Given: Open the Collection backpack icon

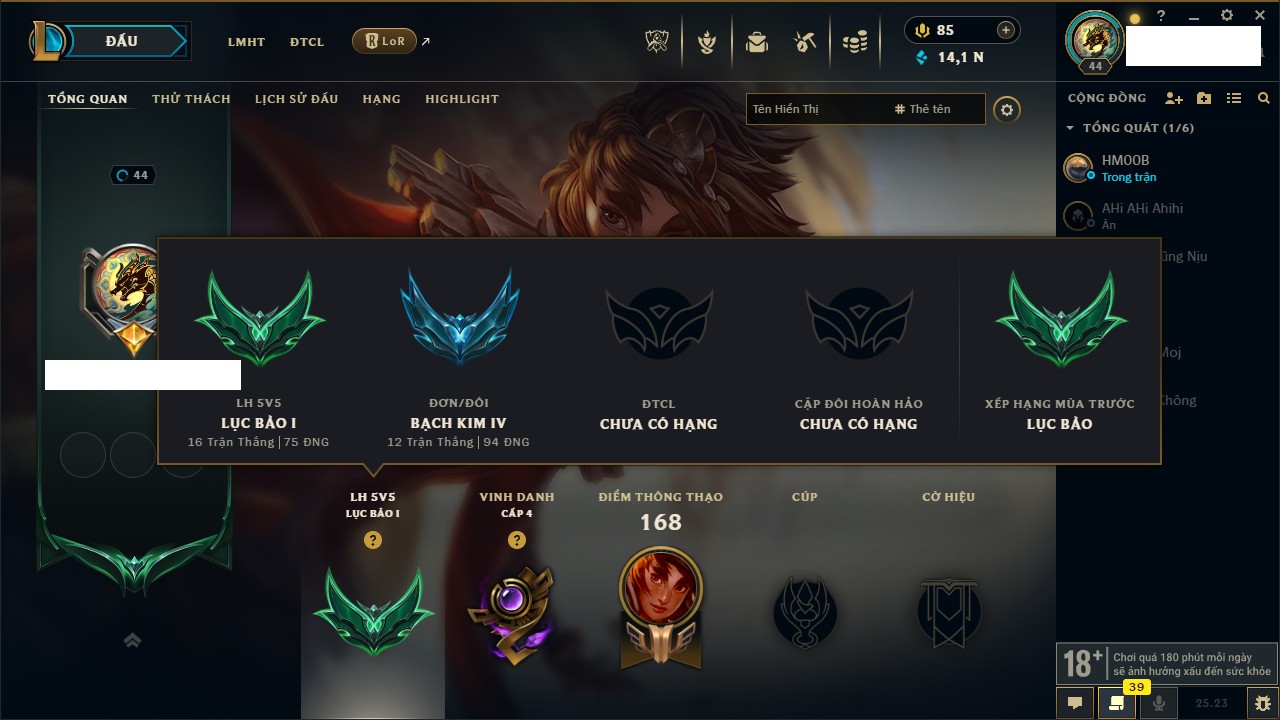Looking at the screenshot, I should coord(757,42).
